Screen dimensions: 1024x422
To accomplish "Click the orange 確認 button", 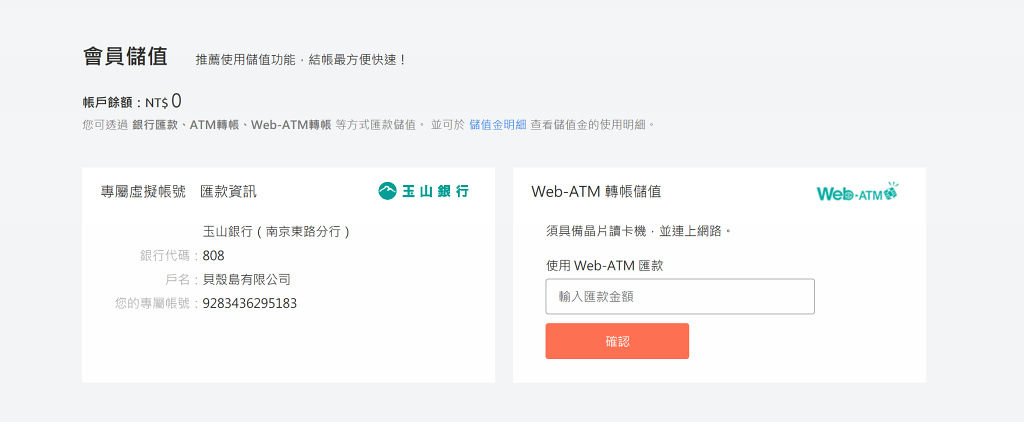I will (617, 341).
